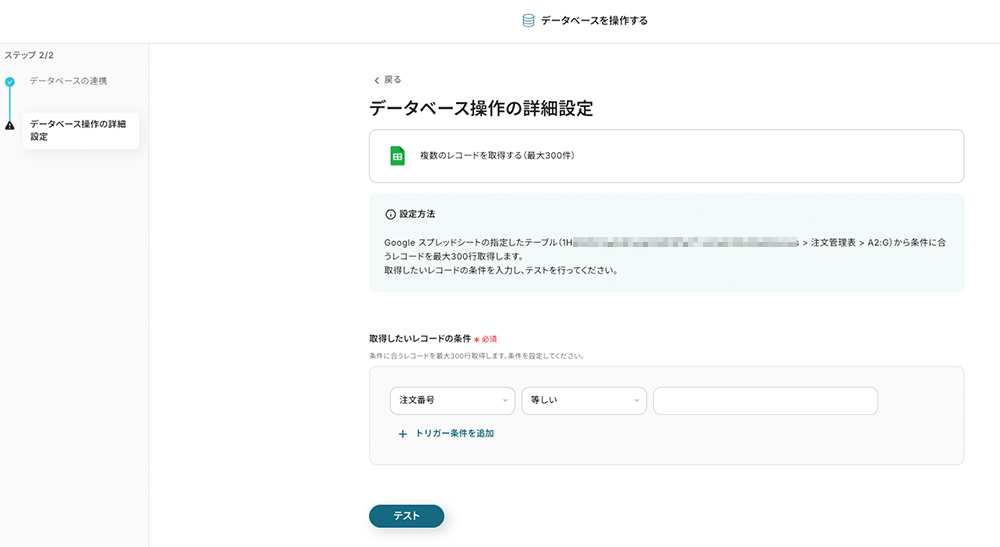Go back using the 戻る link
The width and height of the screenshot is (1000, 547).
392,80
